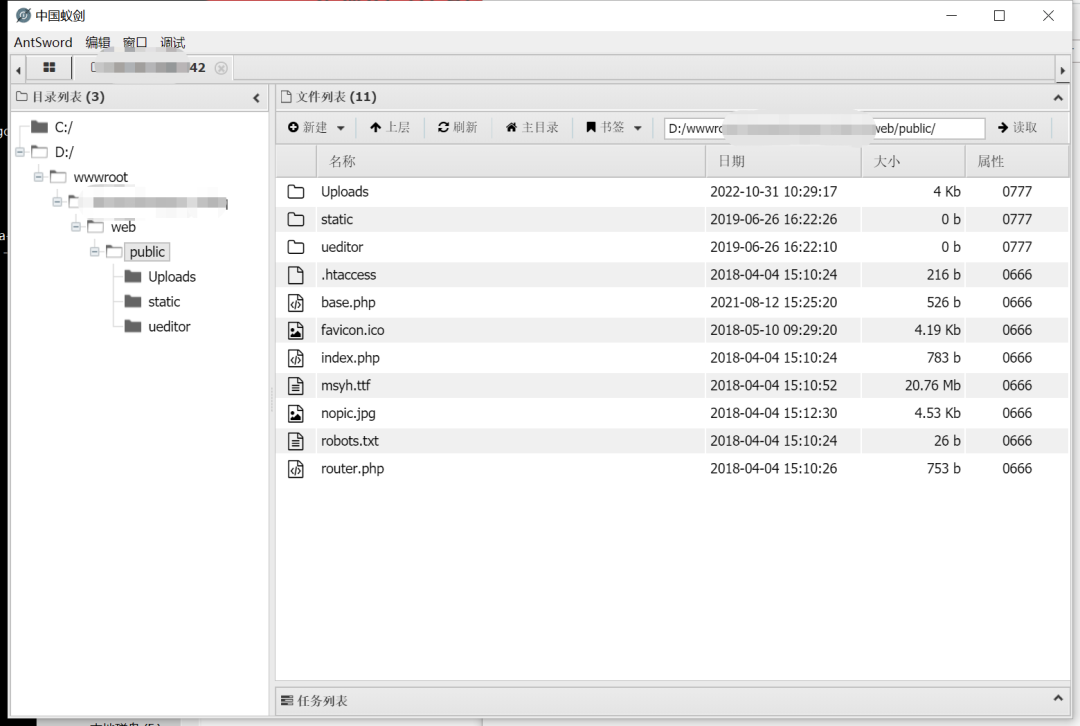Go to home directory via the 主目录 icon
The image size is (1080, 726).
click(511, 127)
